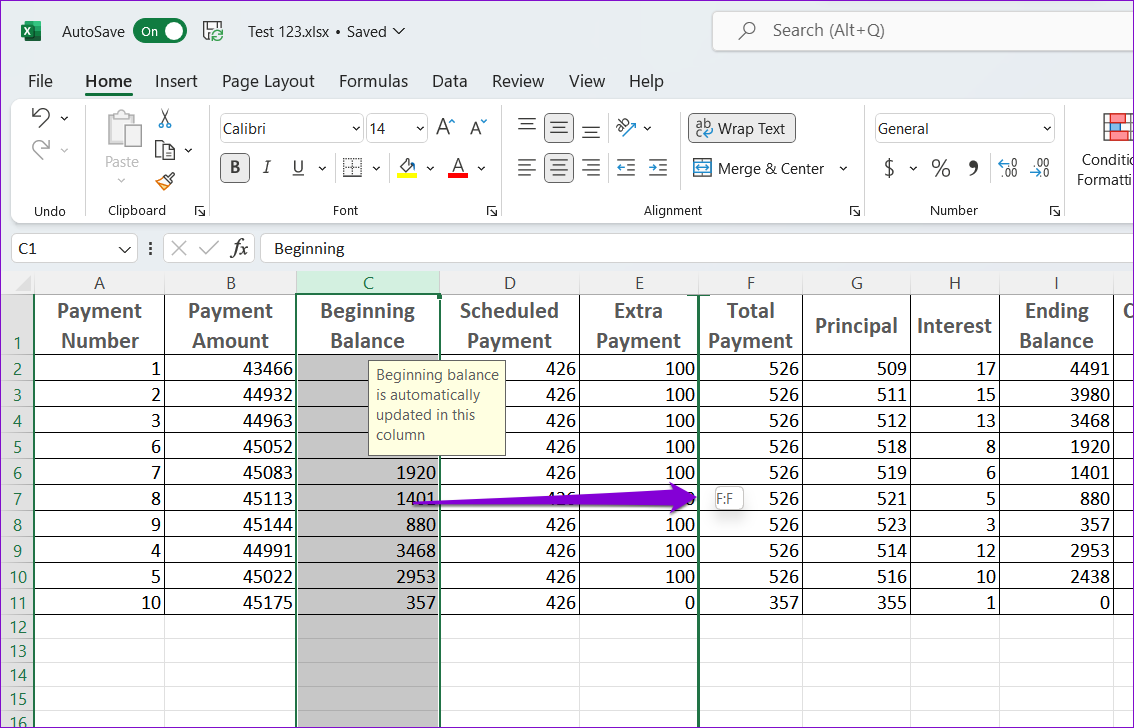Screen dimensions: 1134x728
Task: Open the Formulas ribbon tab
Action: click(373, 81)
